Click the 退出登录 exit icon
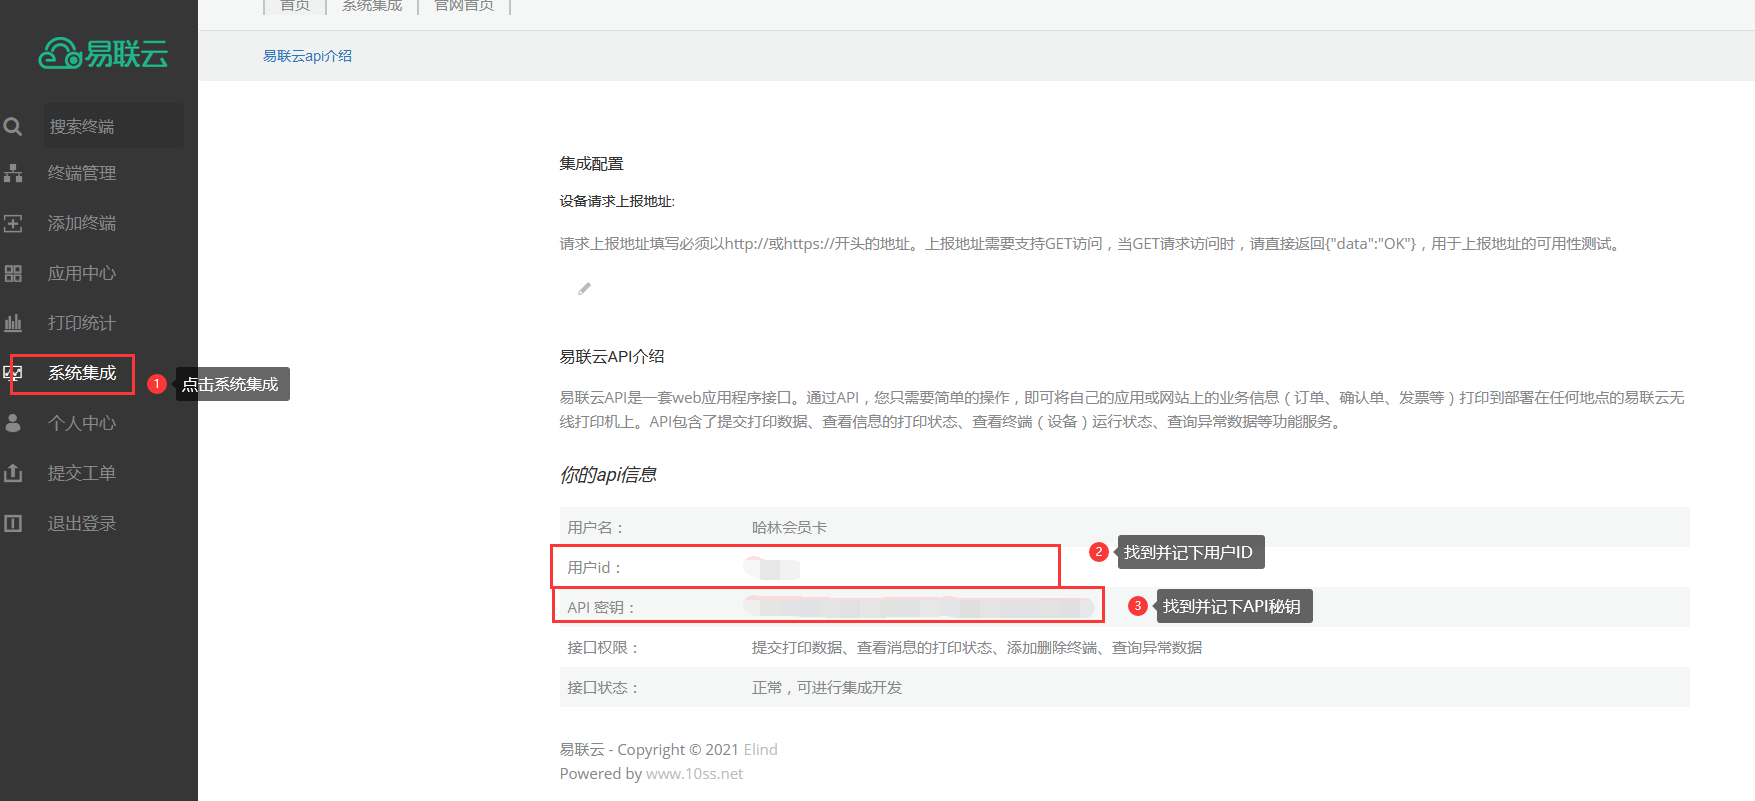 [x=13, y=523]
